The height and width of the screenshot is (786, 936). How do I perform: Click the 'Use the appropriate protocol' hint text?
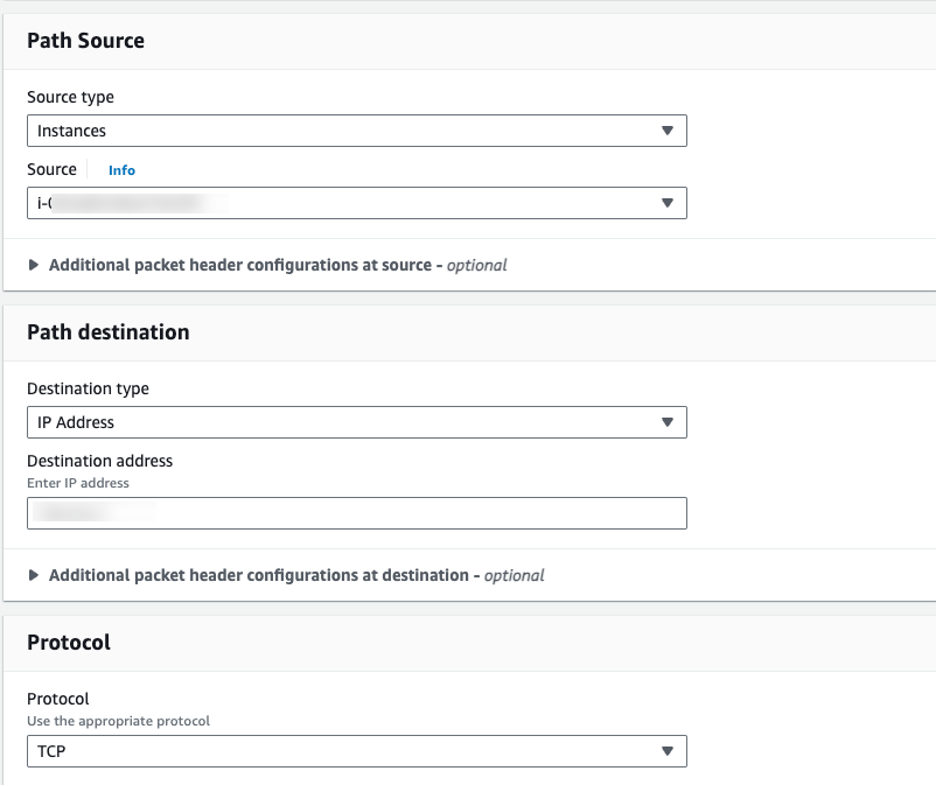(118, 720)
